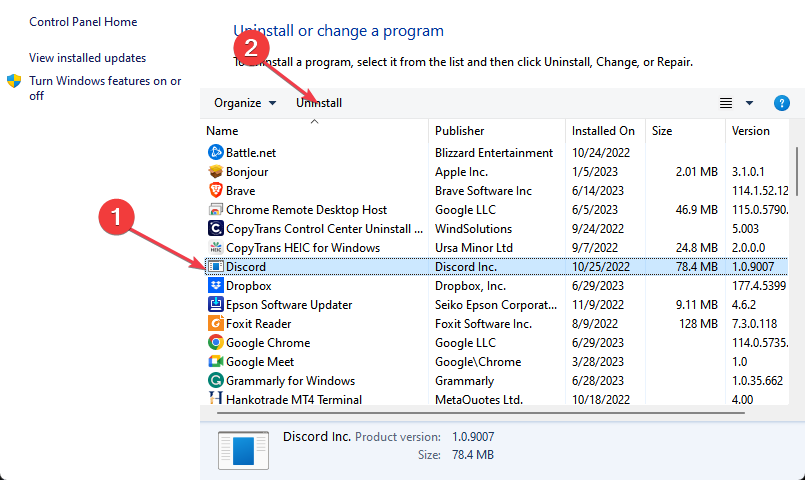Select the Battle.net entry name
This screenshot has height=480, width=805.
(251, 152)
